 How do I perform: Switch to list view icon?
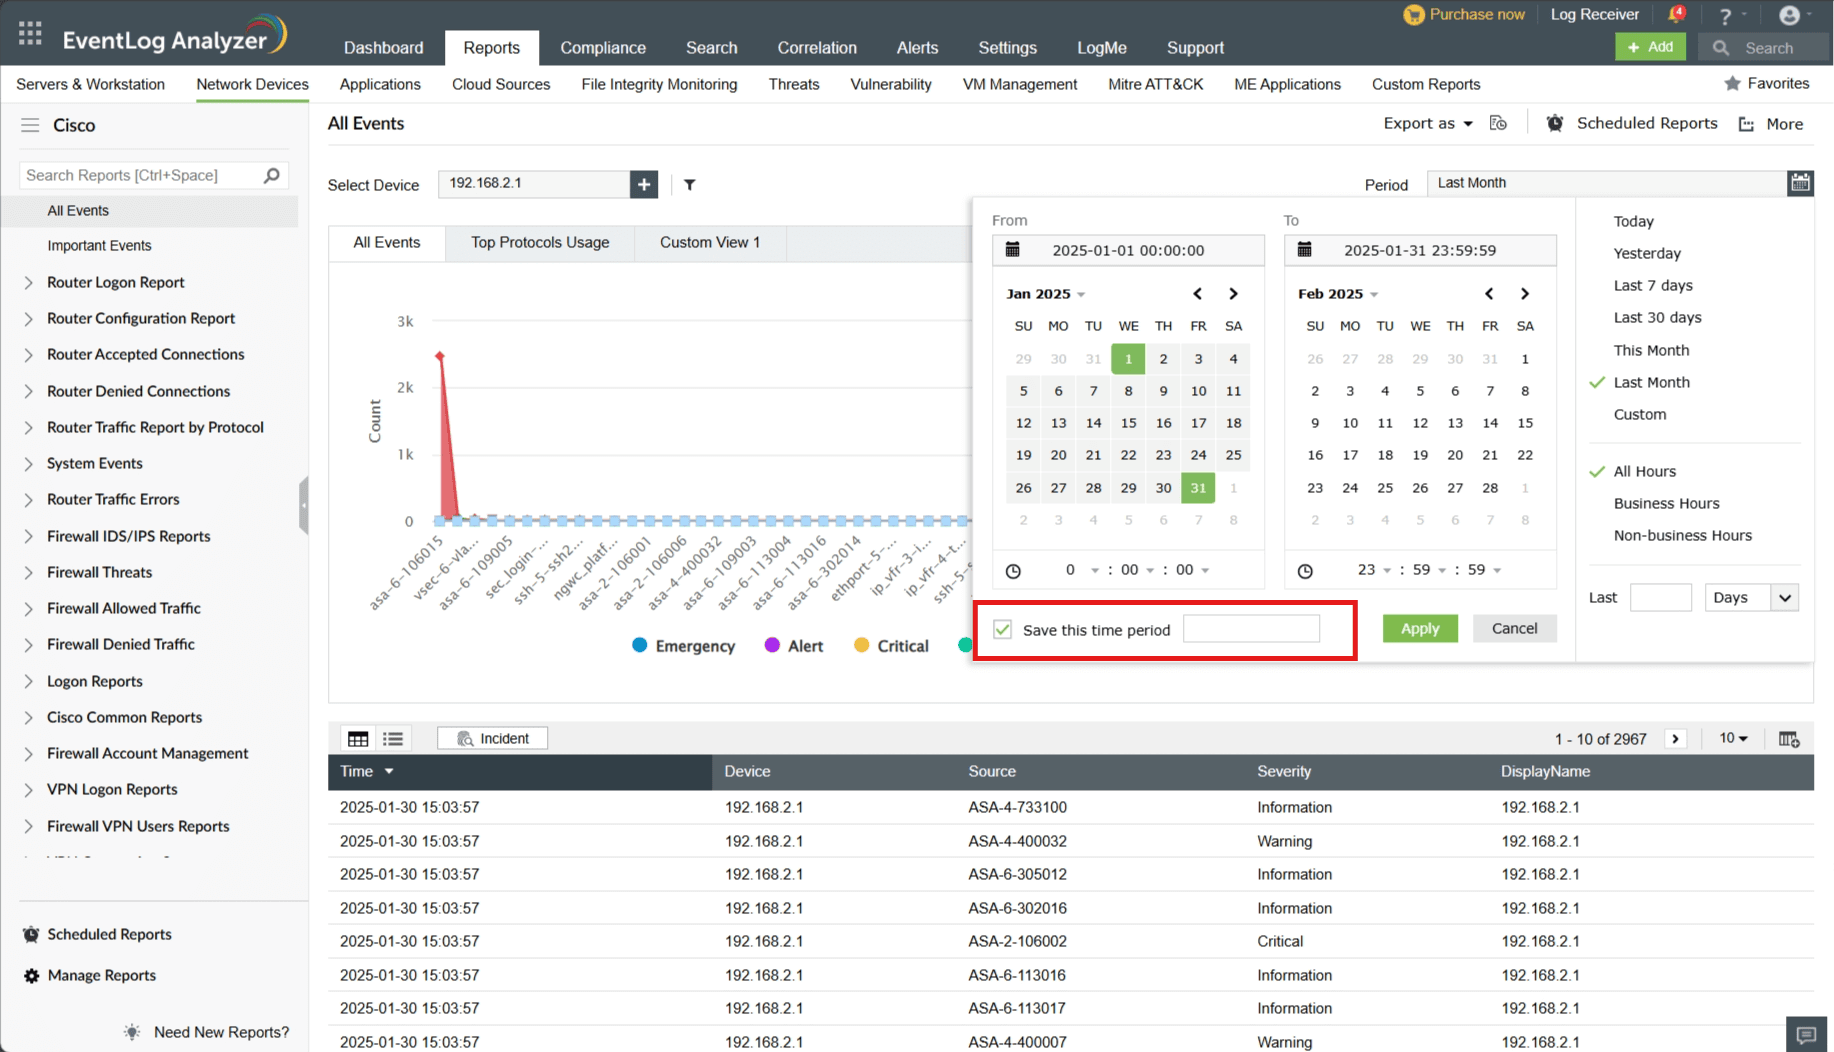click(393, 739)
